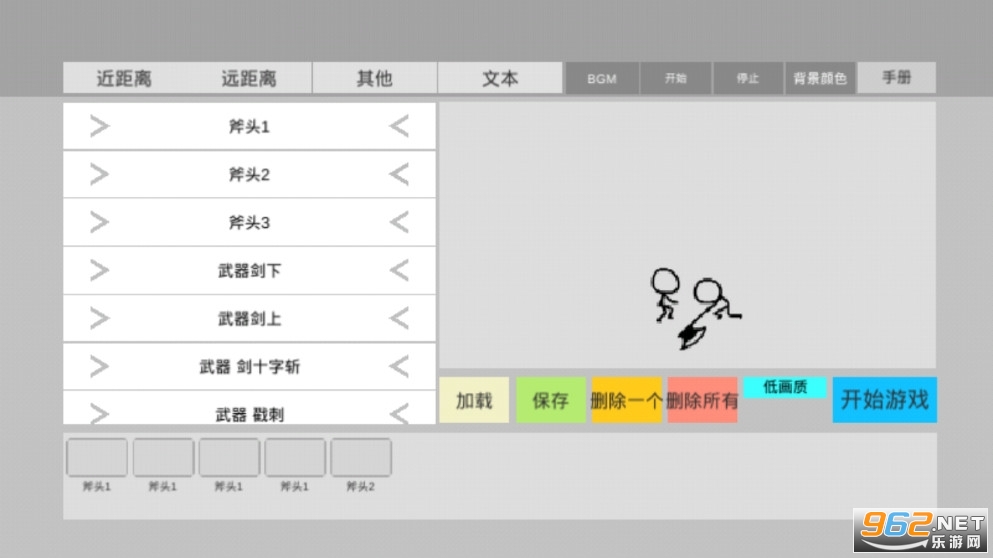Switch to the 近距离 tab
The width and height of the screenshot is (993, 558).
[x=125, y=78]
